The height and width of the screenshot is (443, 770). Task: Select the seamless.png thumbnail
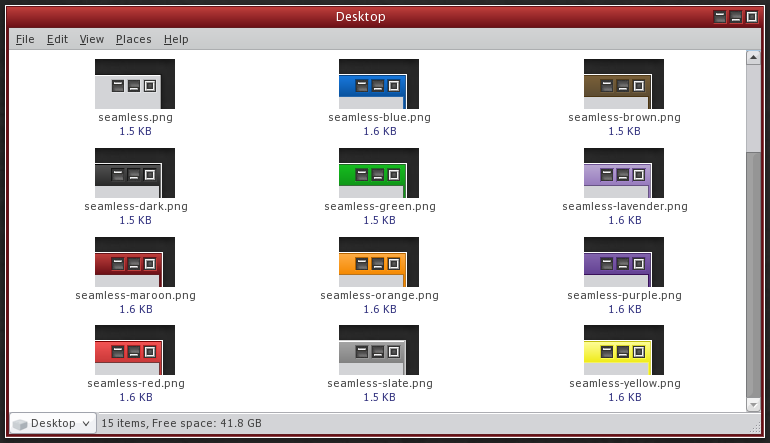(x=135, y=84)
